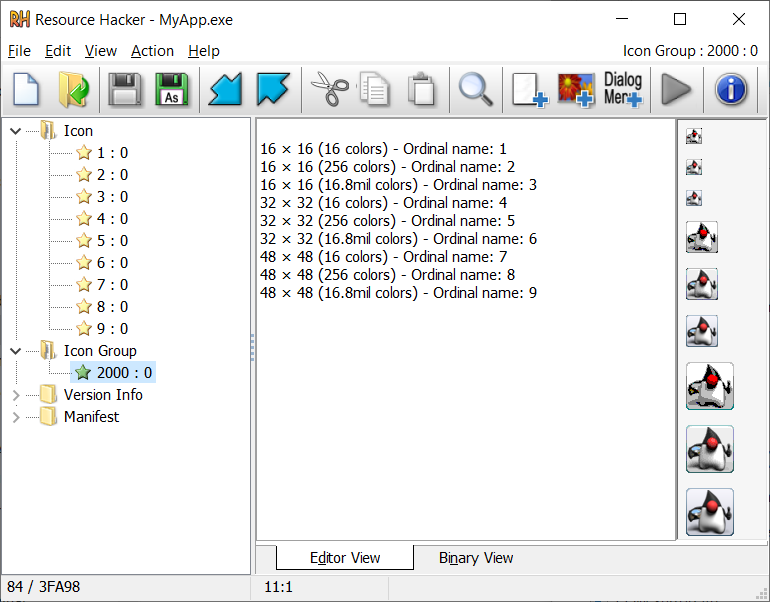Click the New blank script toolbar icon
The image size is (770, 602).
(26, 89)
